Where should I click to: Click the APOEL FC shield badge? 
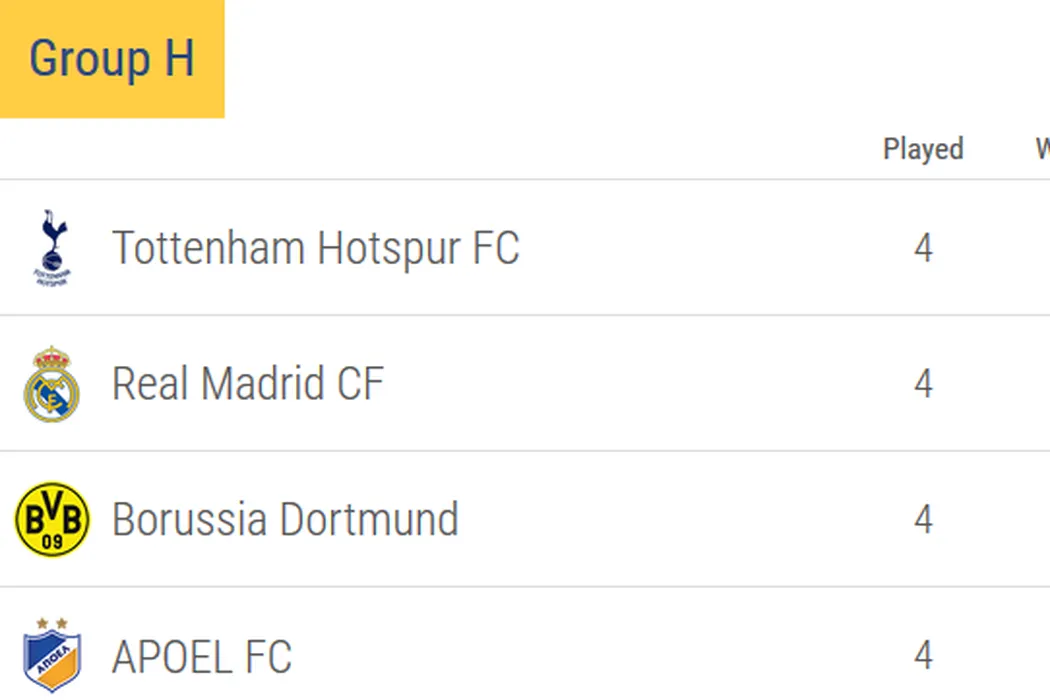pos(52,655)
